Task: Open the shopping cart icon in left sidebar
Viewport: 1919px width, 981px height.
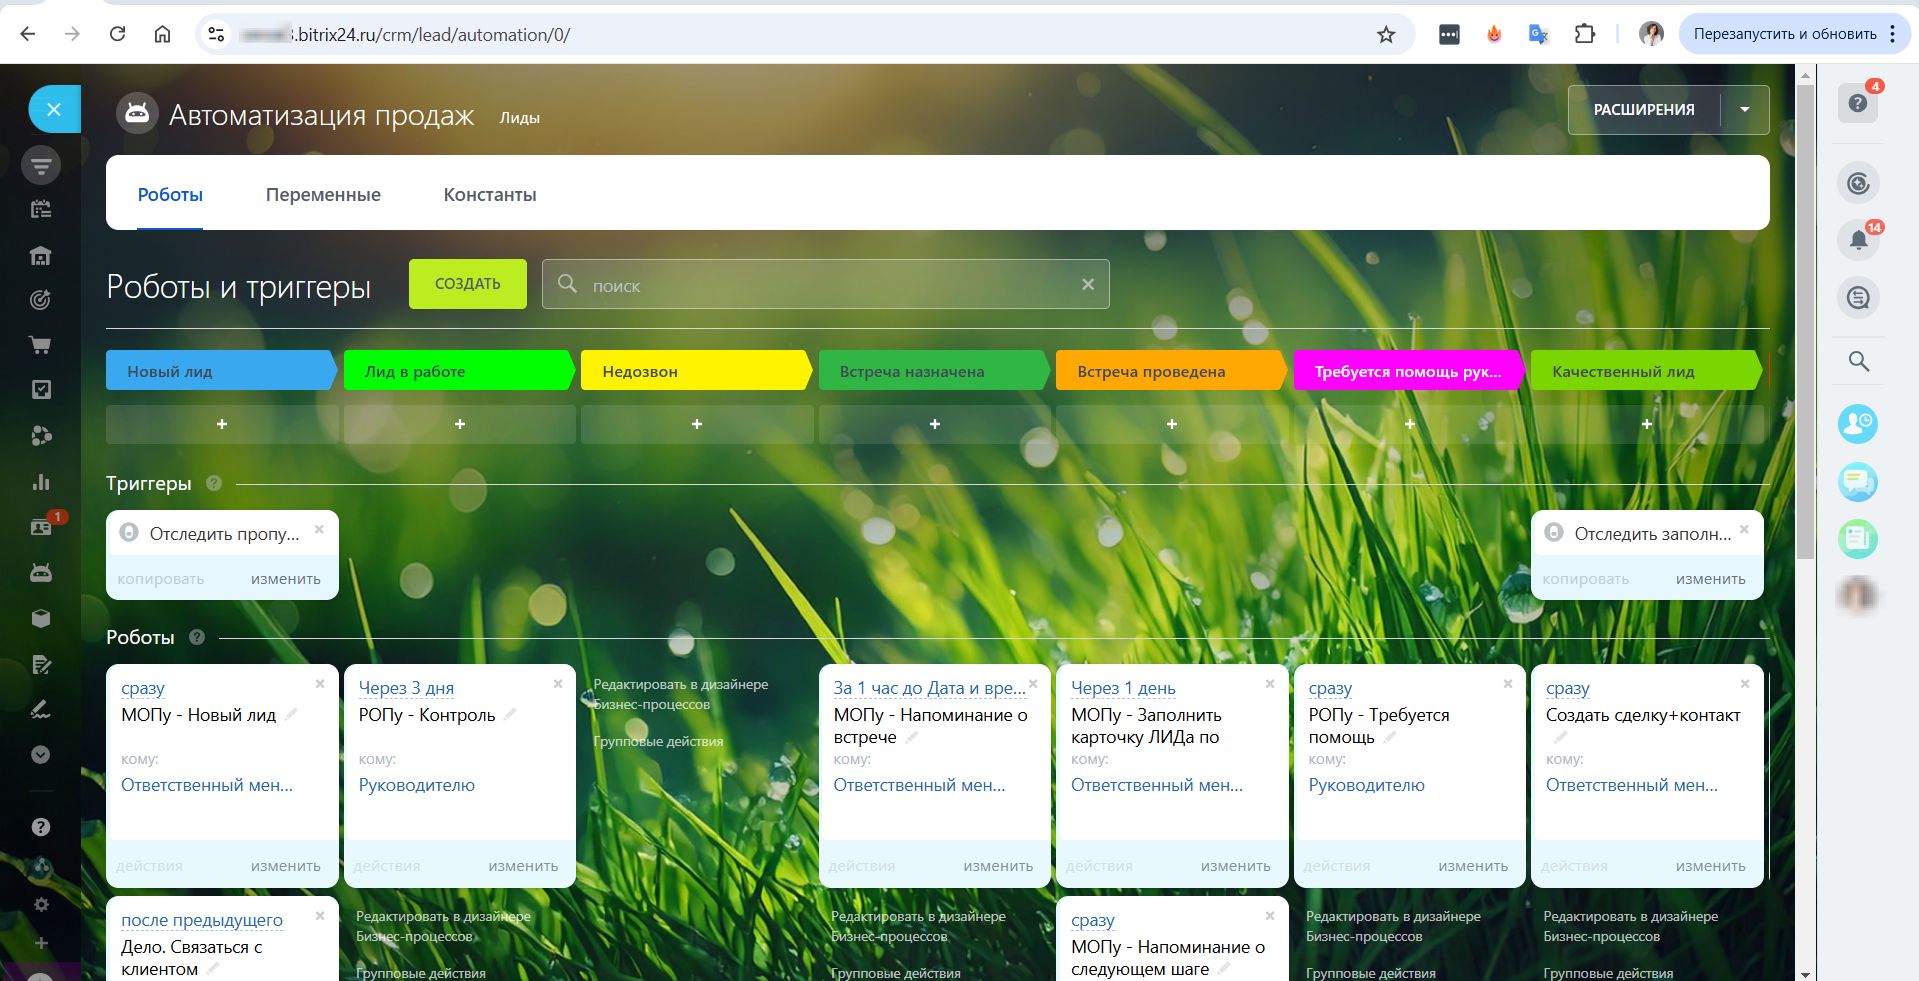Action: (x=41, y=345)
